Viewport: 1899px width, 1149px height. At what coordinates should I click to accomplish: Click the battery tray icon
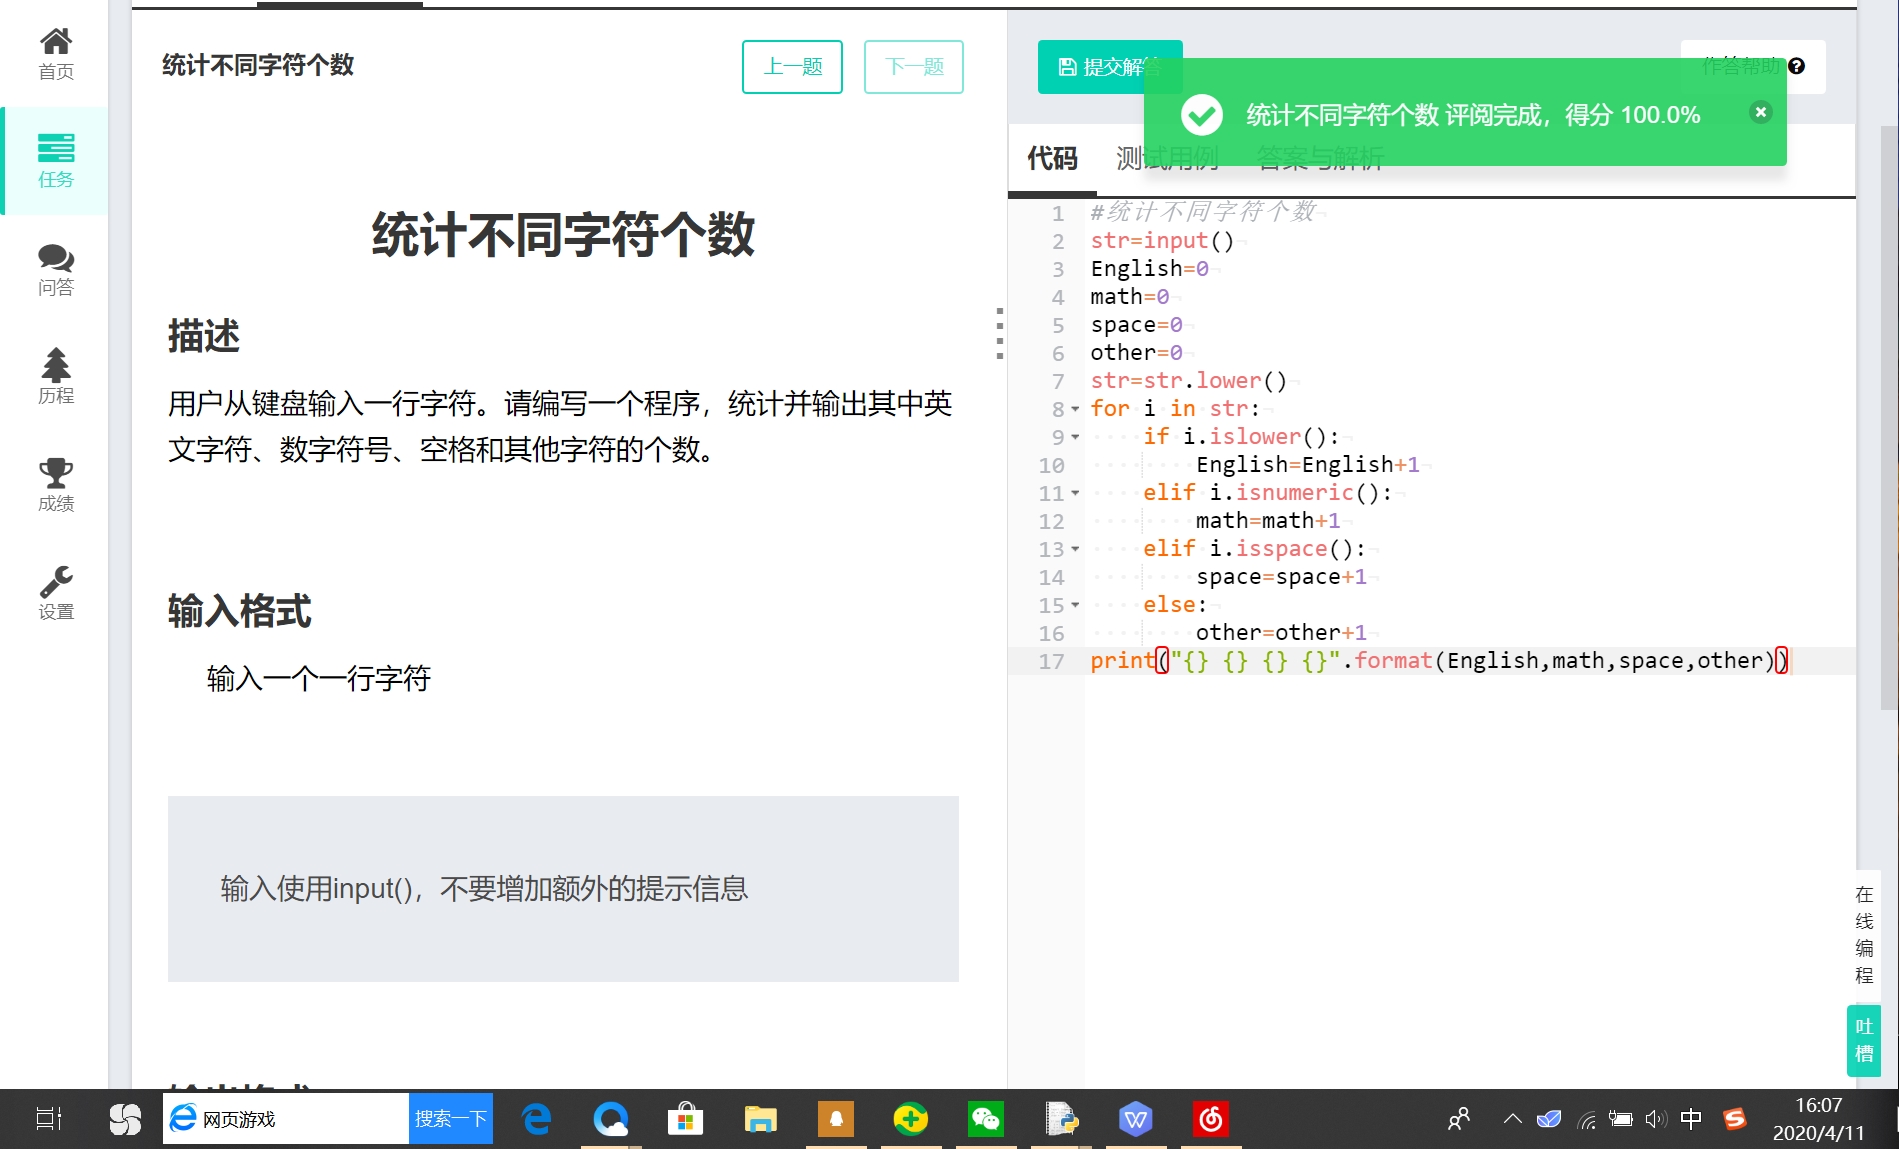[x=1621, y=1119]
